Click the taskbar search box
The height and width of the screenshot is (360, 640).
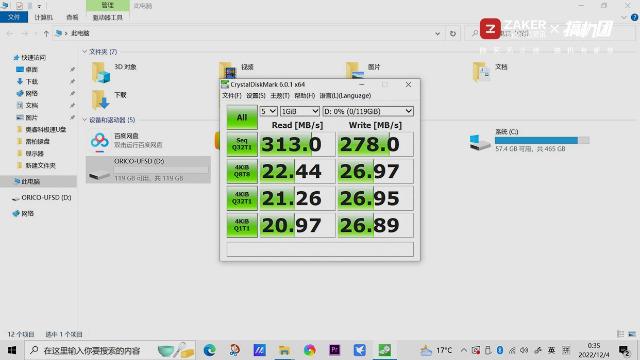(x=109, y=350)
